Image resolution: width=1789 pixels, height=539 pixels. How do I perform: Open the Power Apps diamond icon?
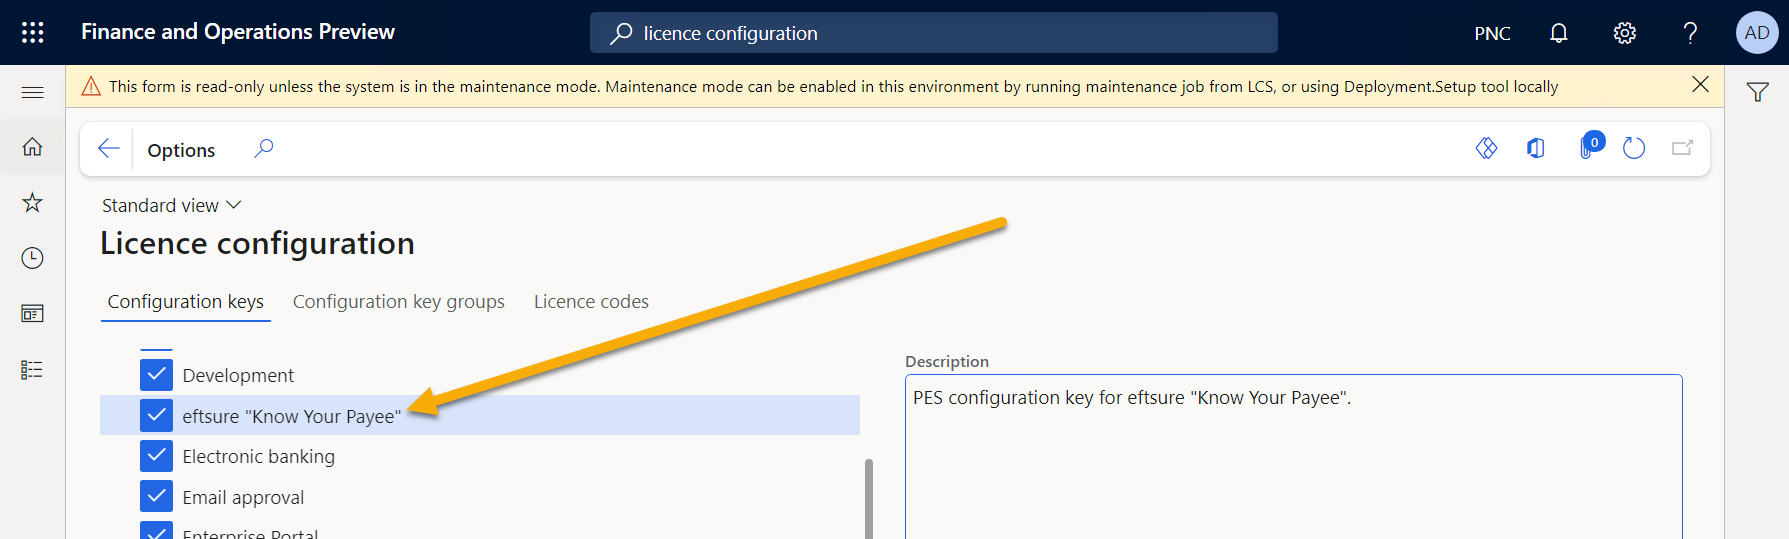[x=1486, y=148]
